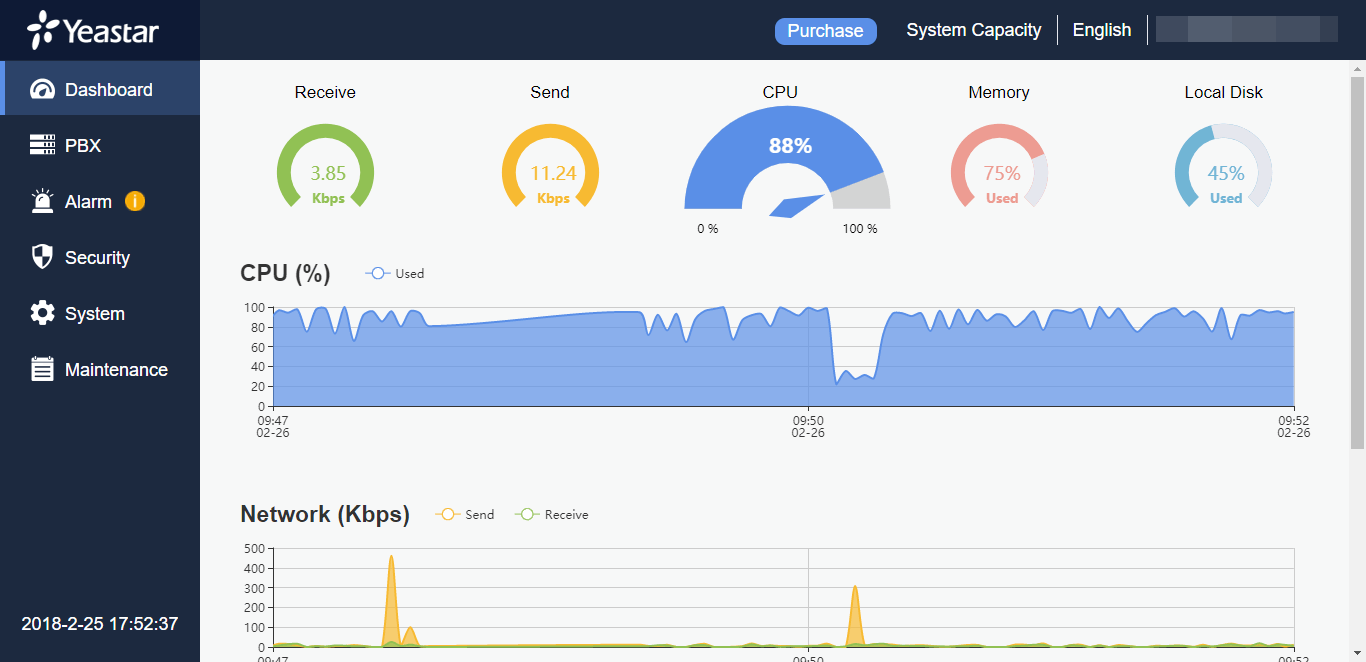Click the Dashboard gauge icon in sidebar
Viewport: 1366px width, 662px height.
point(42,90)
